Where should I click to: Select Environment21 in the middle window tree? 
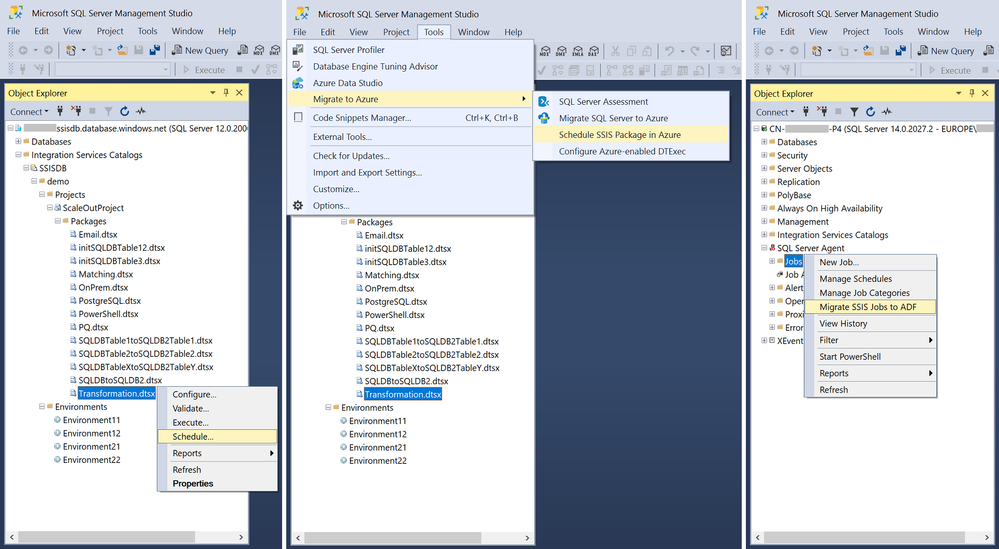coord(378,447)
